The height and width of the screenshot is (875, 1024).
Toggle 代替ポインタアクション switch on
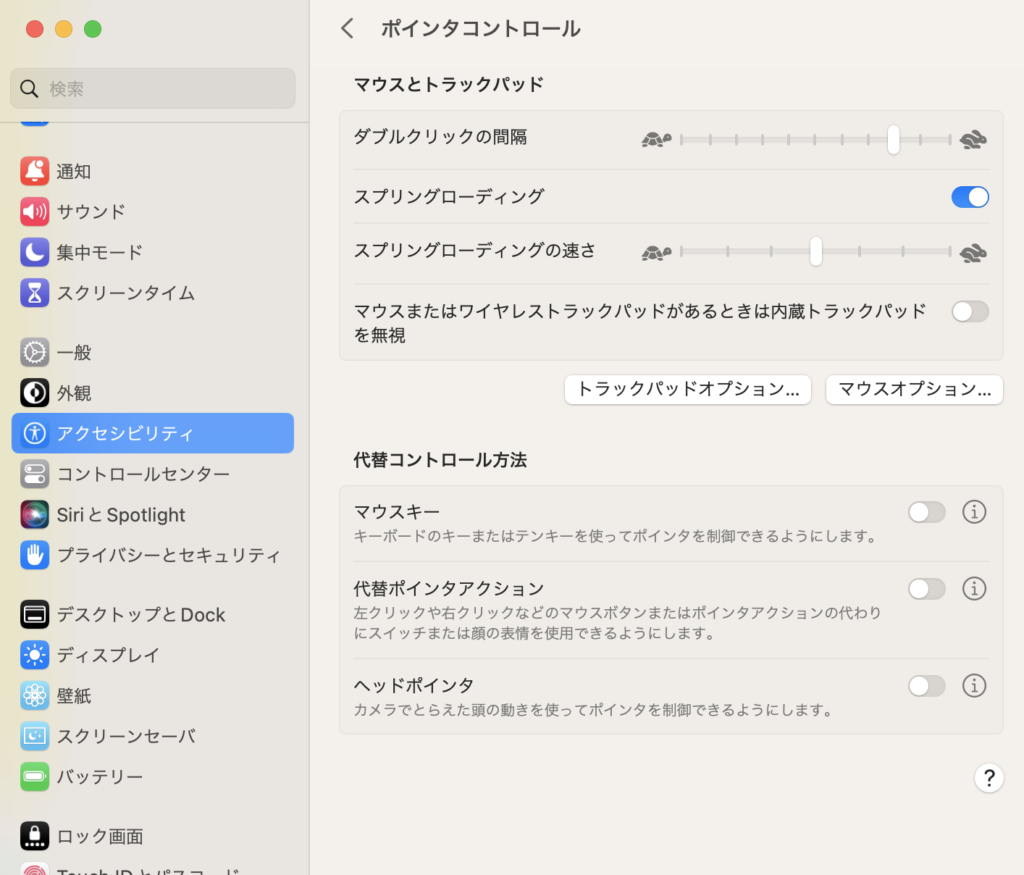926,589
